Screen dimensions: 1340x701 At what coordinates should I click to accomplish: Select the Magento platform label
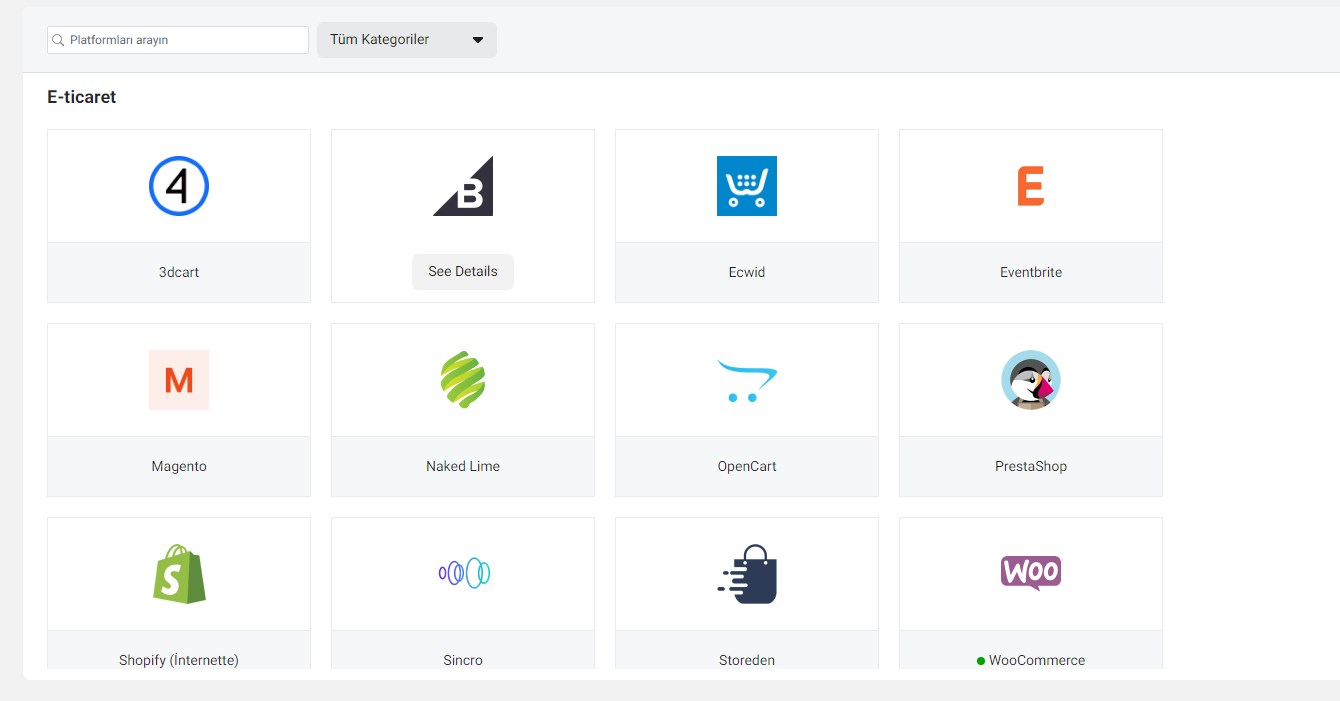[179, 466]
